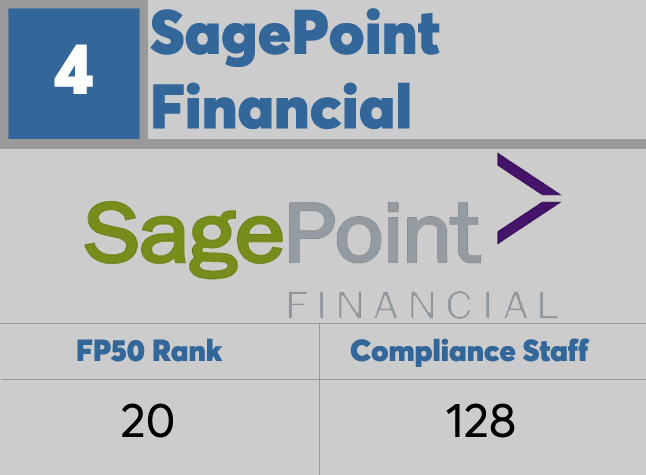Image resolution: width=646 pixels, height=475 pixels.
Task: Select the compliance staff value 128
Action: 482,421
